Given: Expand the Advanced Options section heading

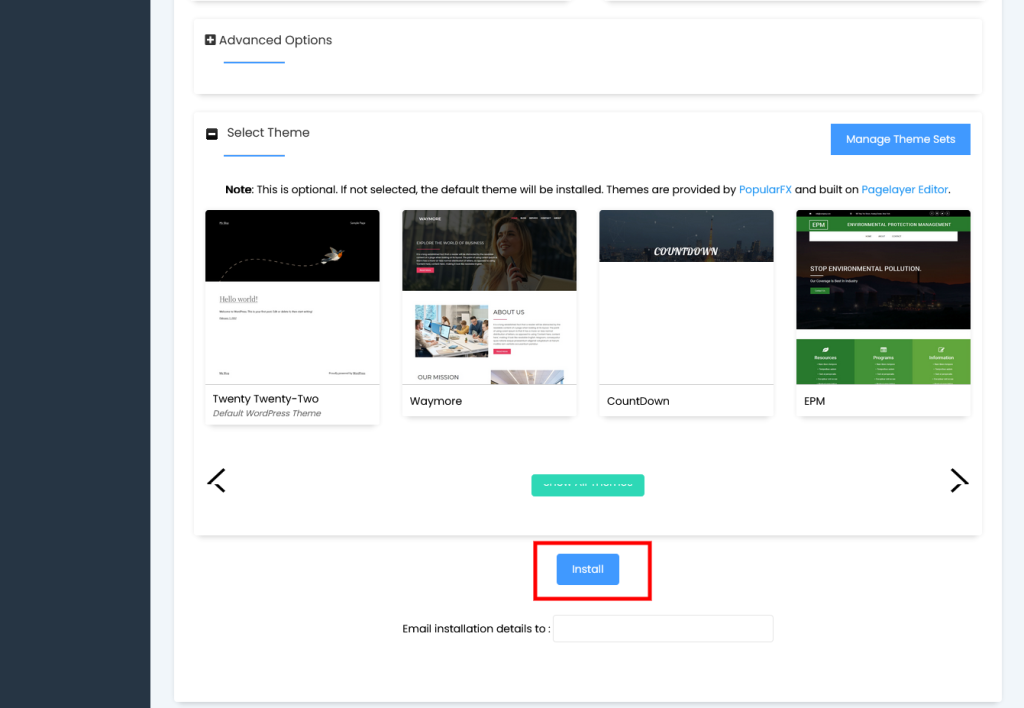Looking at the screenshot, I should pyautogui.click(x=275, y=40).
